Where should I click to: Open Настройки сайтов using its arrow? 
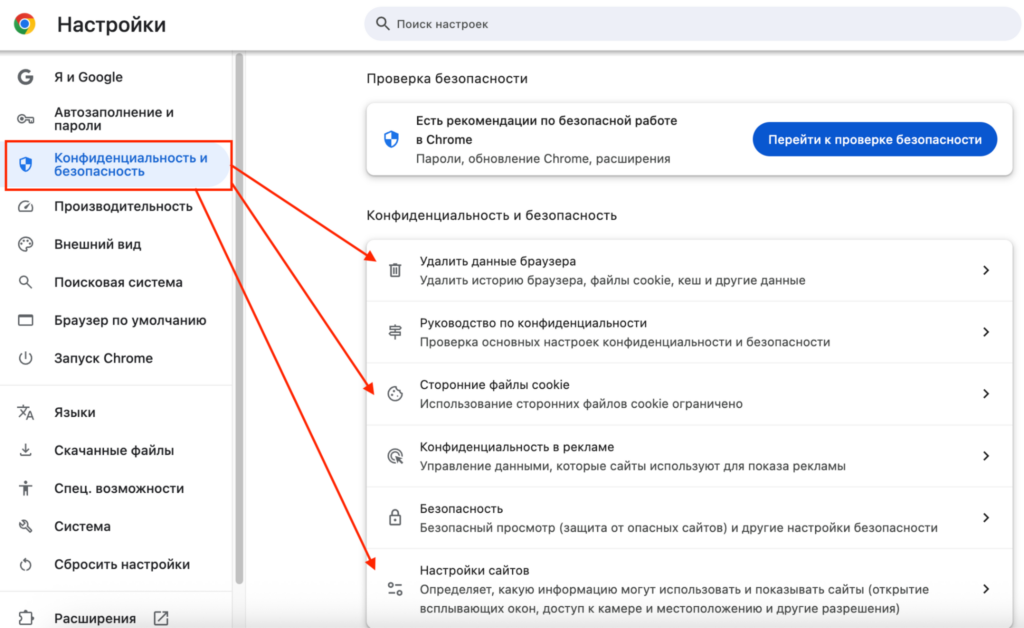985,588
